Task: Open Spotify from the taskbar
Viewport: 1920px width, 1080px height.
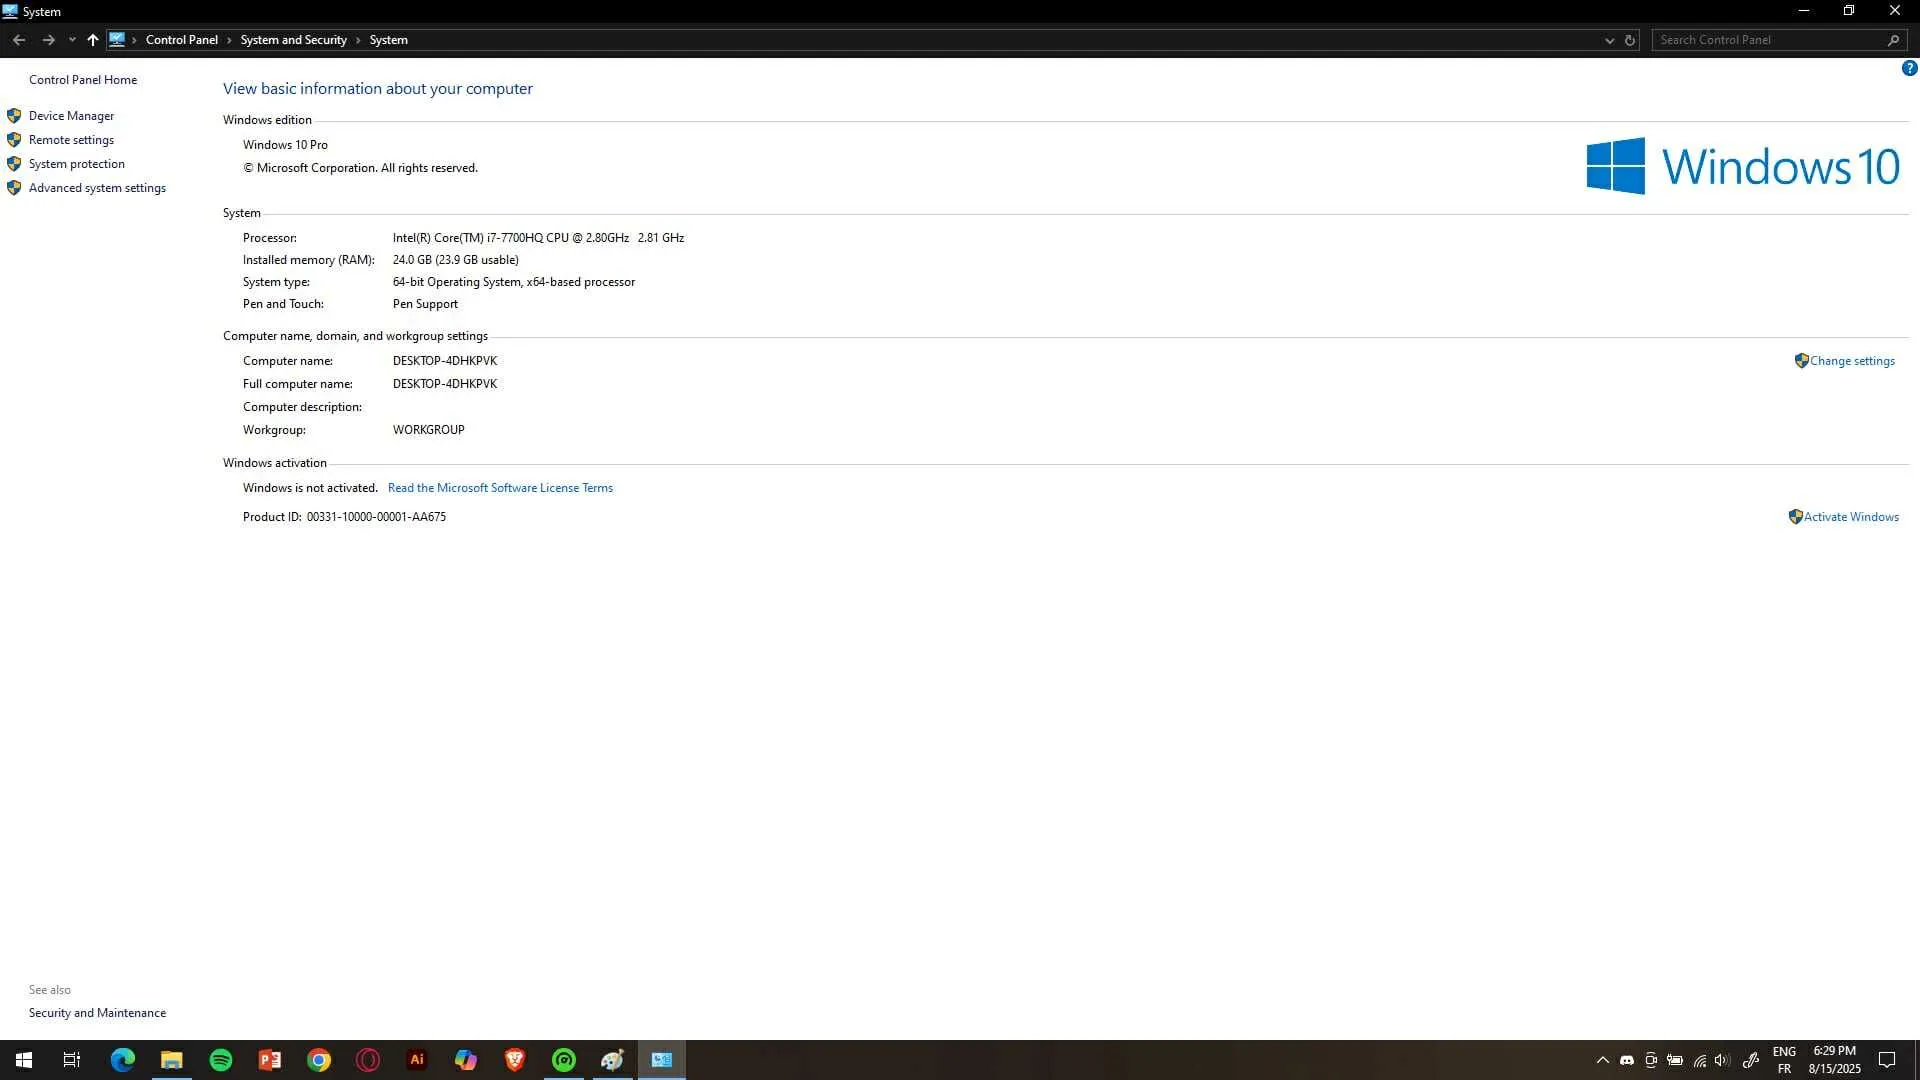Action: pyautogui.click(x=220, y=1060)
